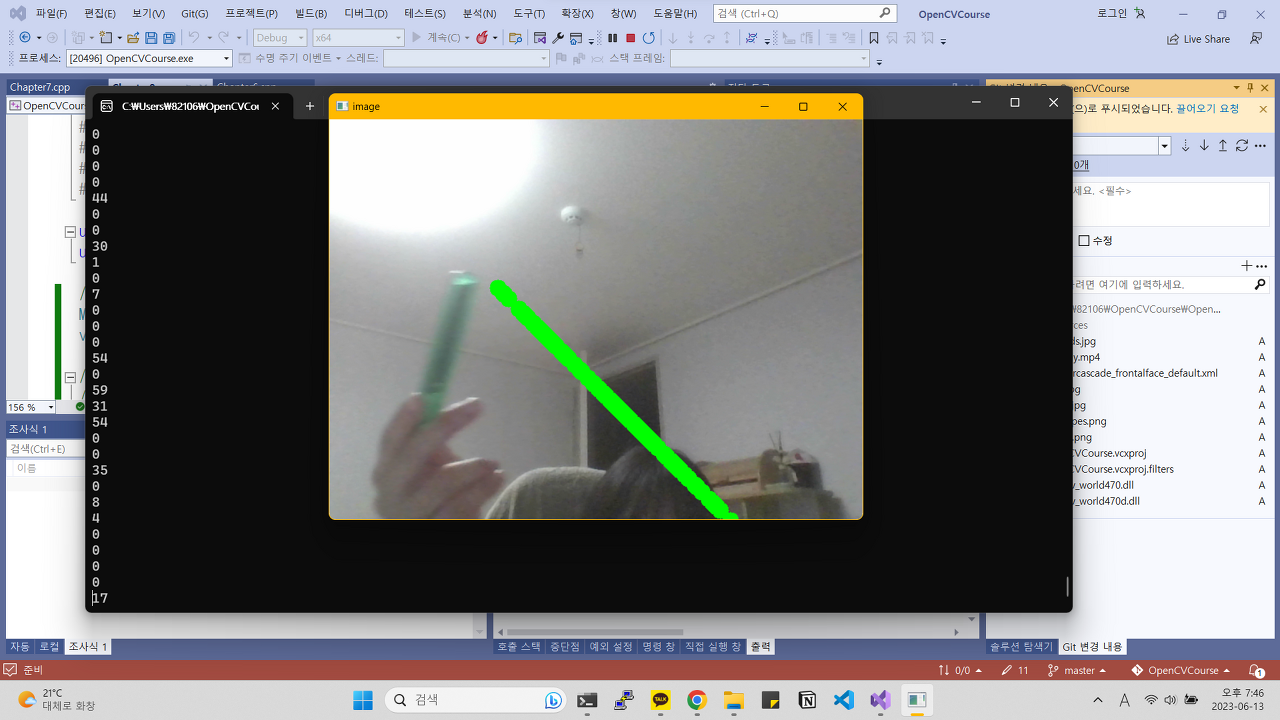Click the 끌어오기 요청 link
1280x720 pixels.
(1208, 108)
